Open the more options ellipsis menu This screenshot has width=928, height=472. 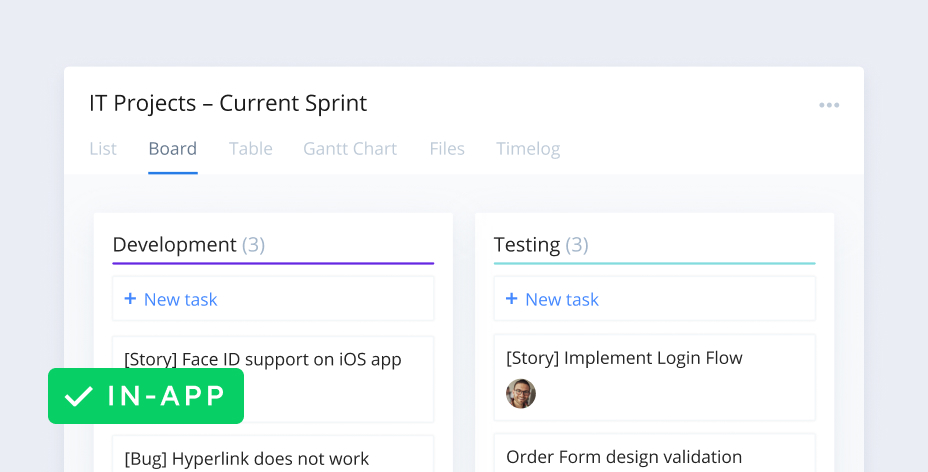(829, 105)
